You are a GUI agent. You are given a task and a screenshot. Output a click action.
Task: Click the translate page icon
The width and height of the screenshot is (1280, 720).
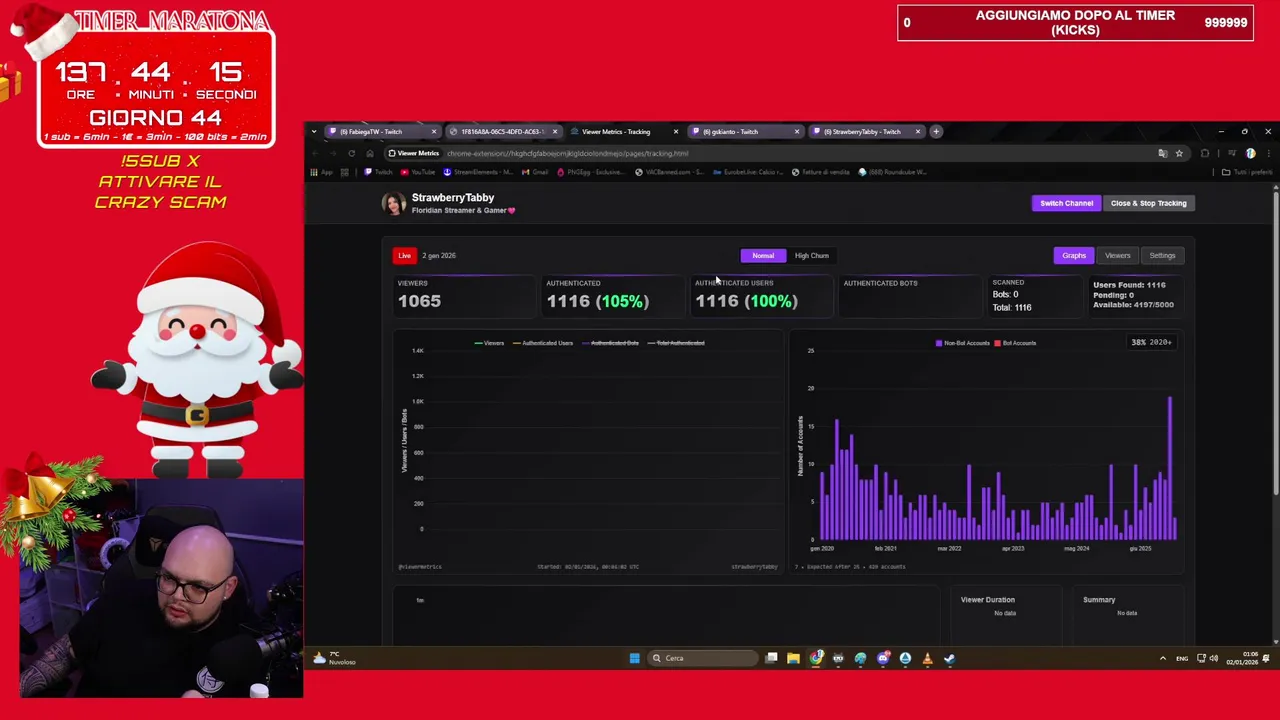click(x=1162, y=154)
